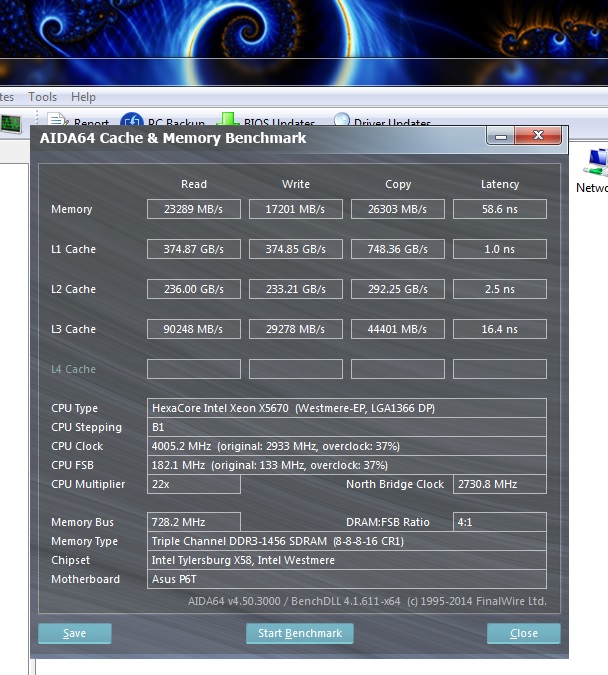The image size is (608, 675).
Task: Click the Motherboard Asus P6T field
Action: 347,579
